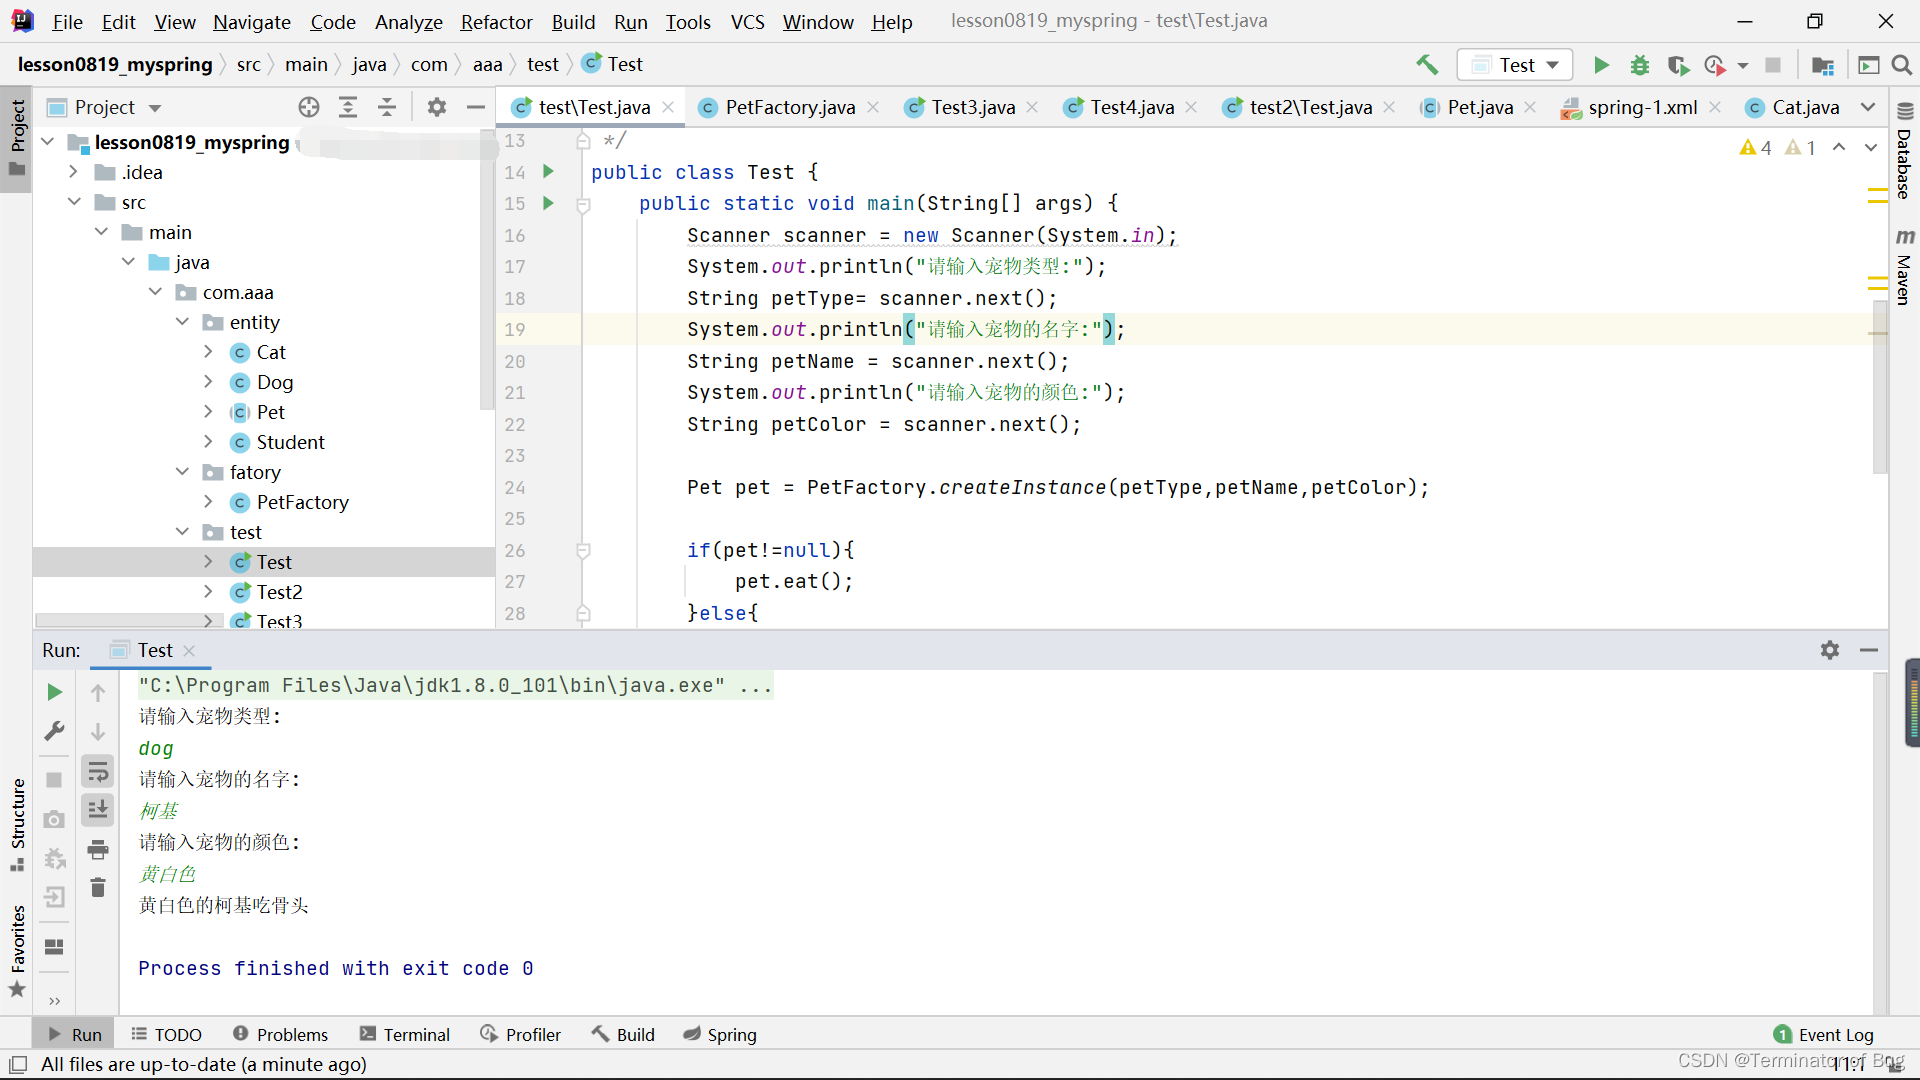Click the disabled stop button in the toolbar

(1773, 65)
